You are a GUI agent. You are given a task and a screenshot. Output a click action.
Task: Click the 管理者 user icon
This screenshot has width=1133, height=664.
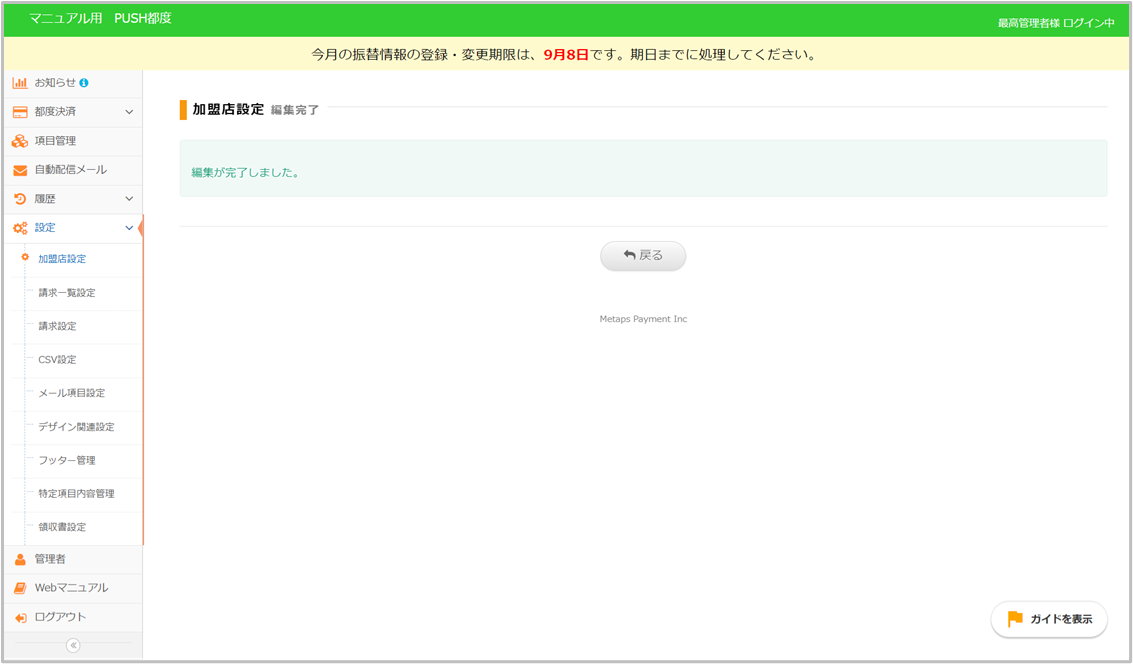[20, 559]
